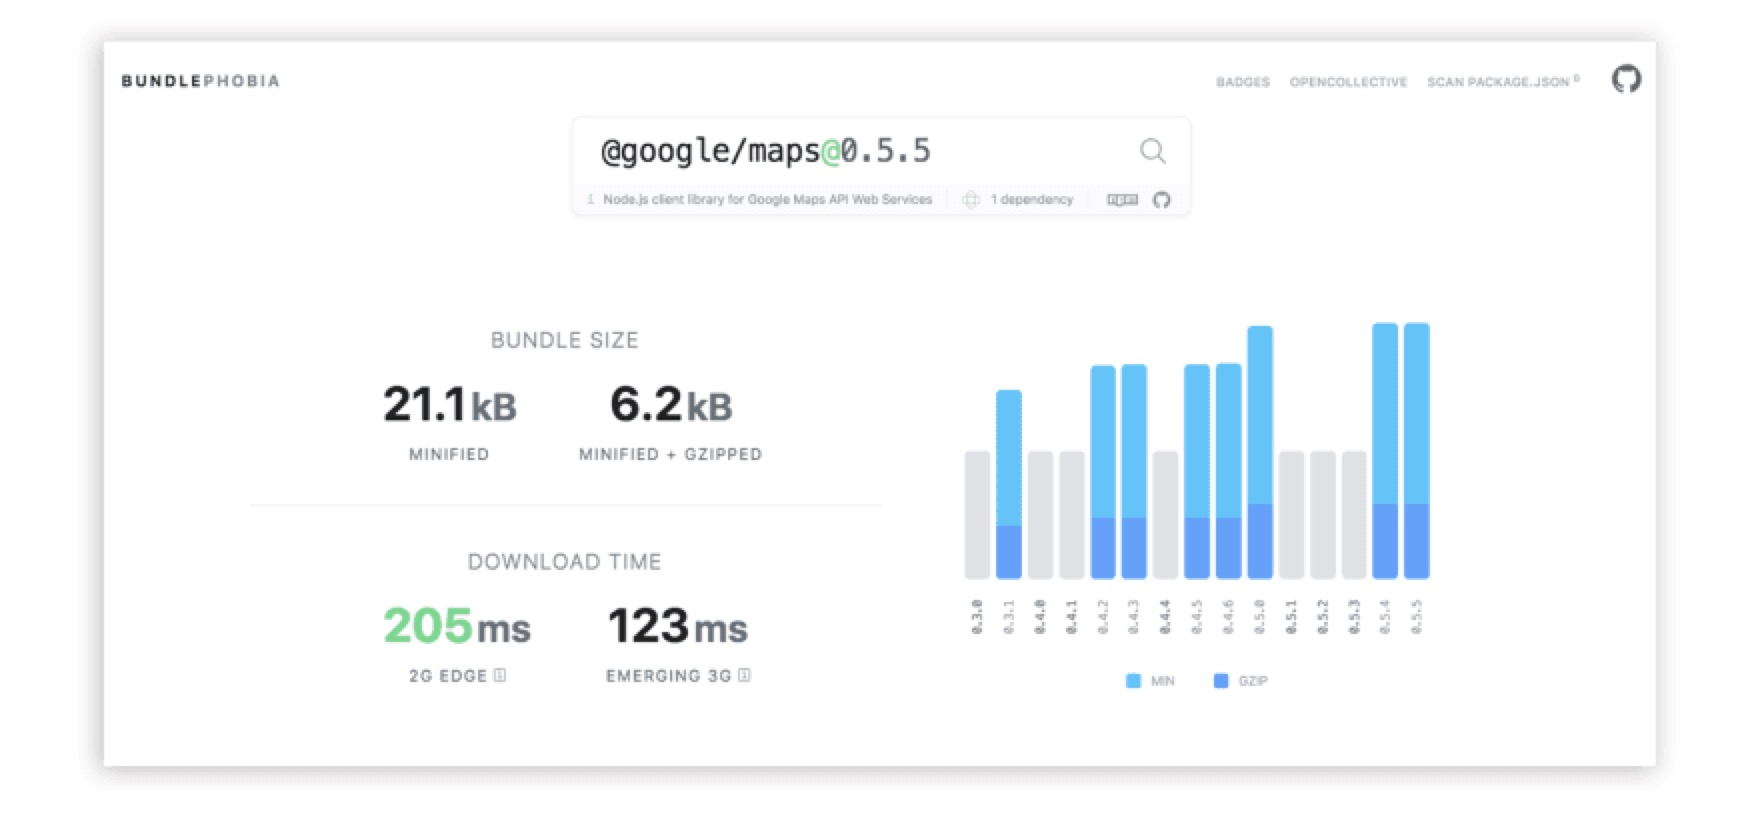The width and height of the screenshot is (1760, 822).
Task: Click the info icon next to 2G EDGE
Action: point(500,676)
